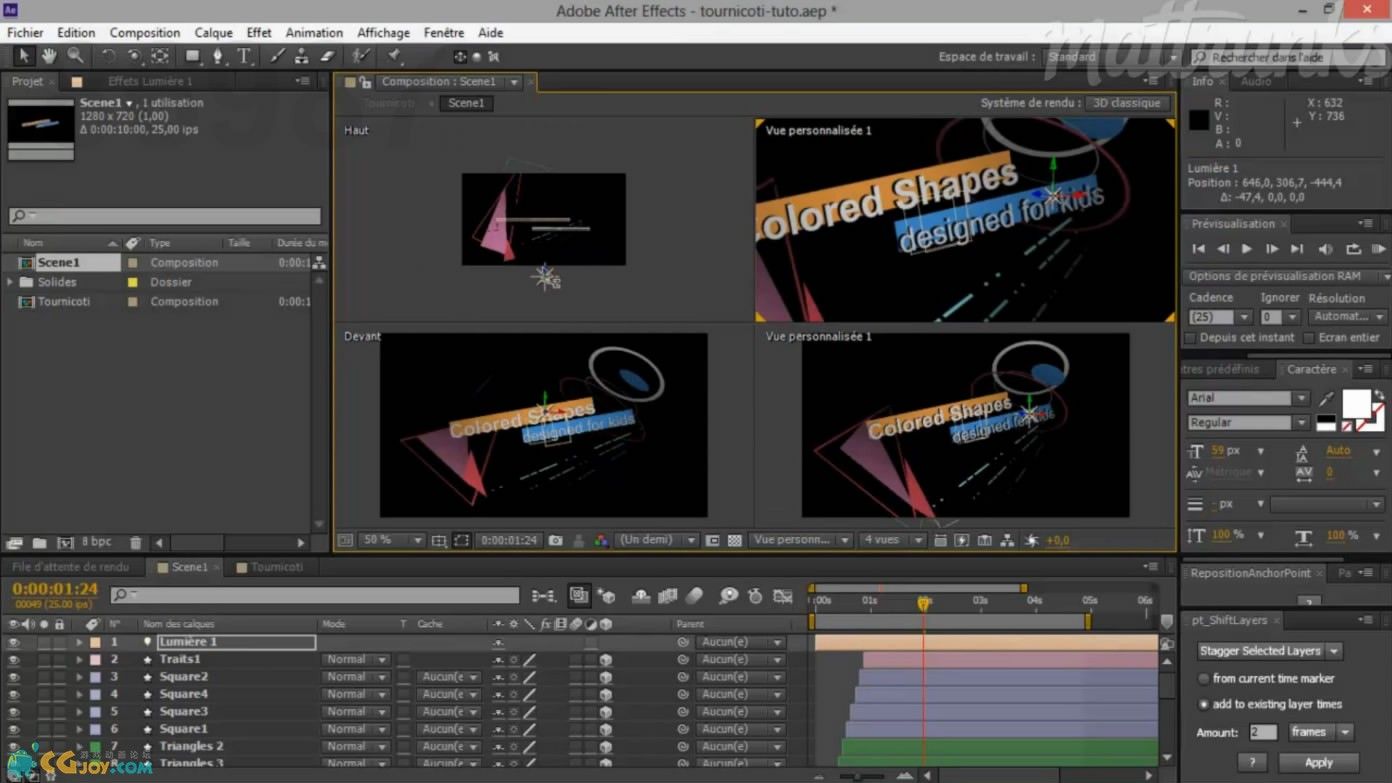The width and height of the screenshot is (1392, 783).
Task: Create a new folder in Project panel
Action: click(x=39, y=543)
